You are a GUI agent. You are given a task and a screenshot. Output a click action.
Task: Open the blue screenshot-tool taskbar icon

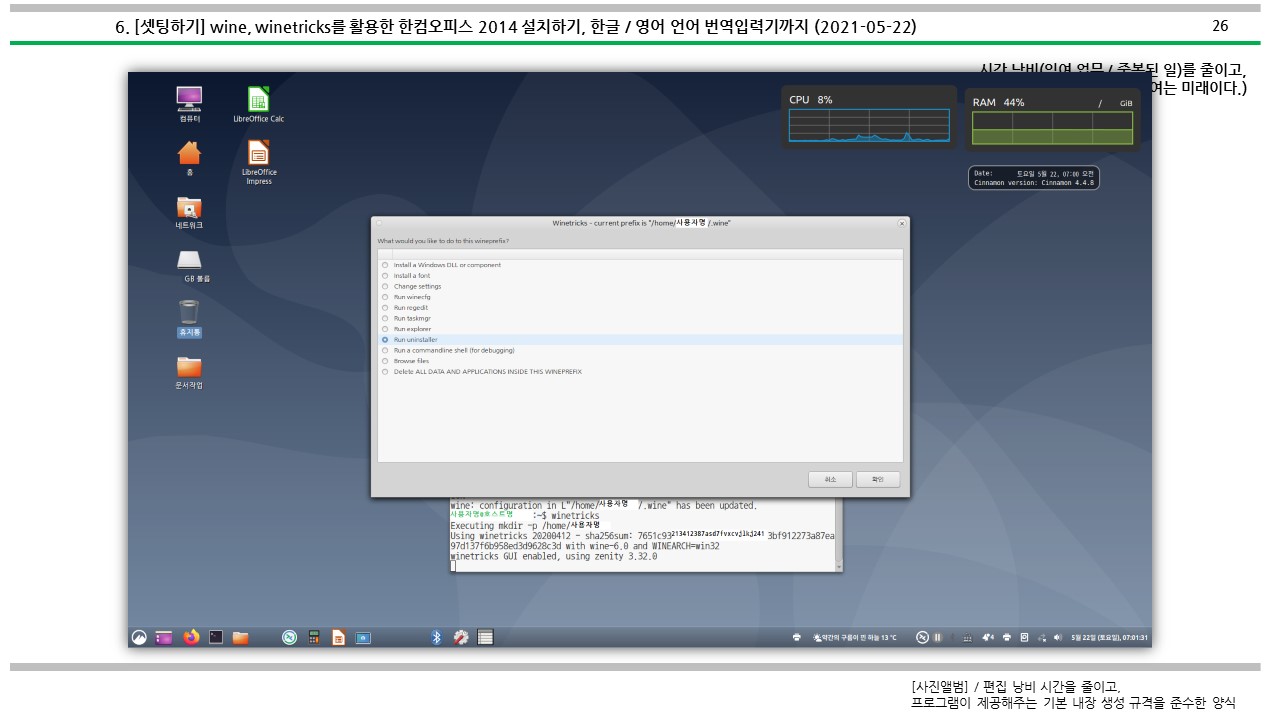(x=363, y=637)
